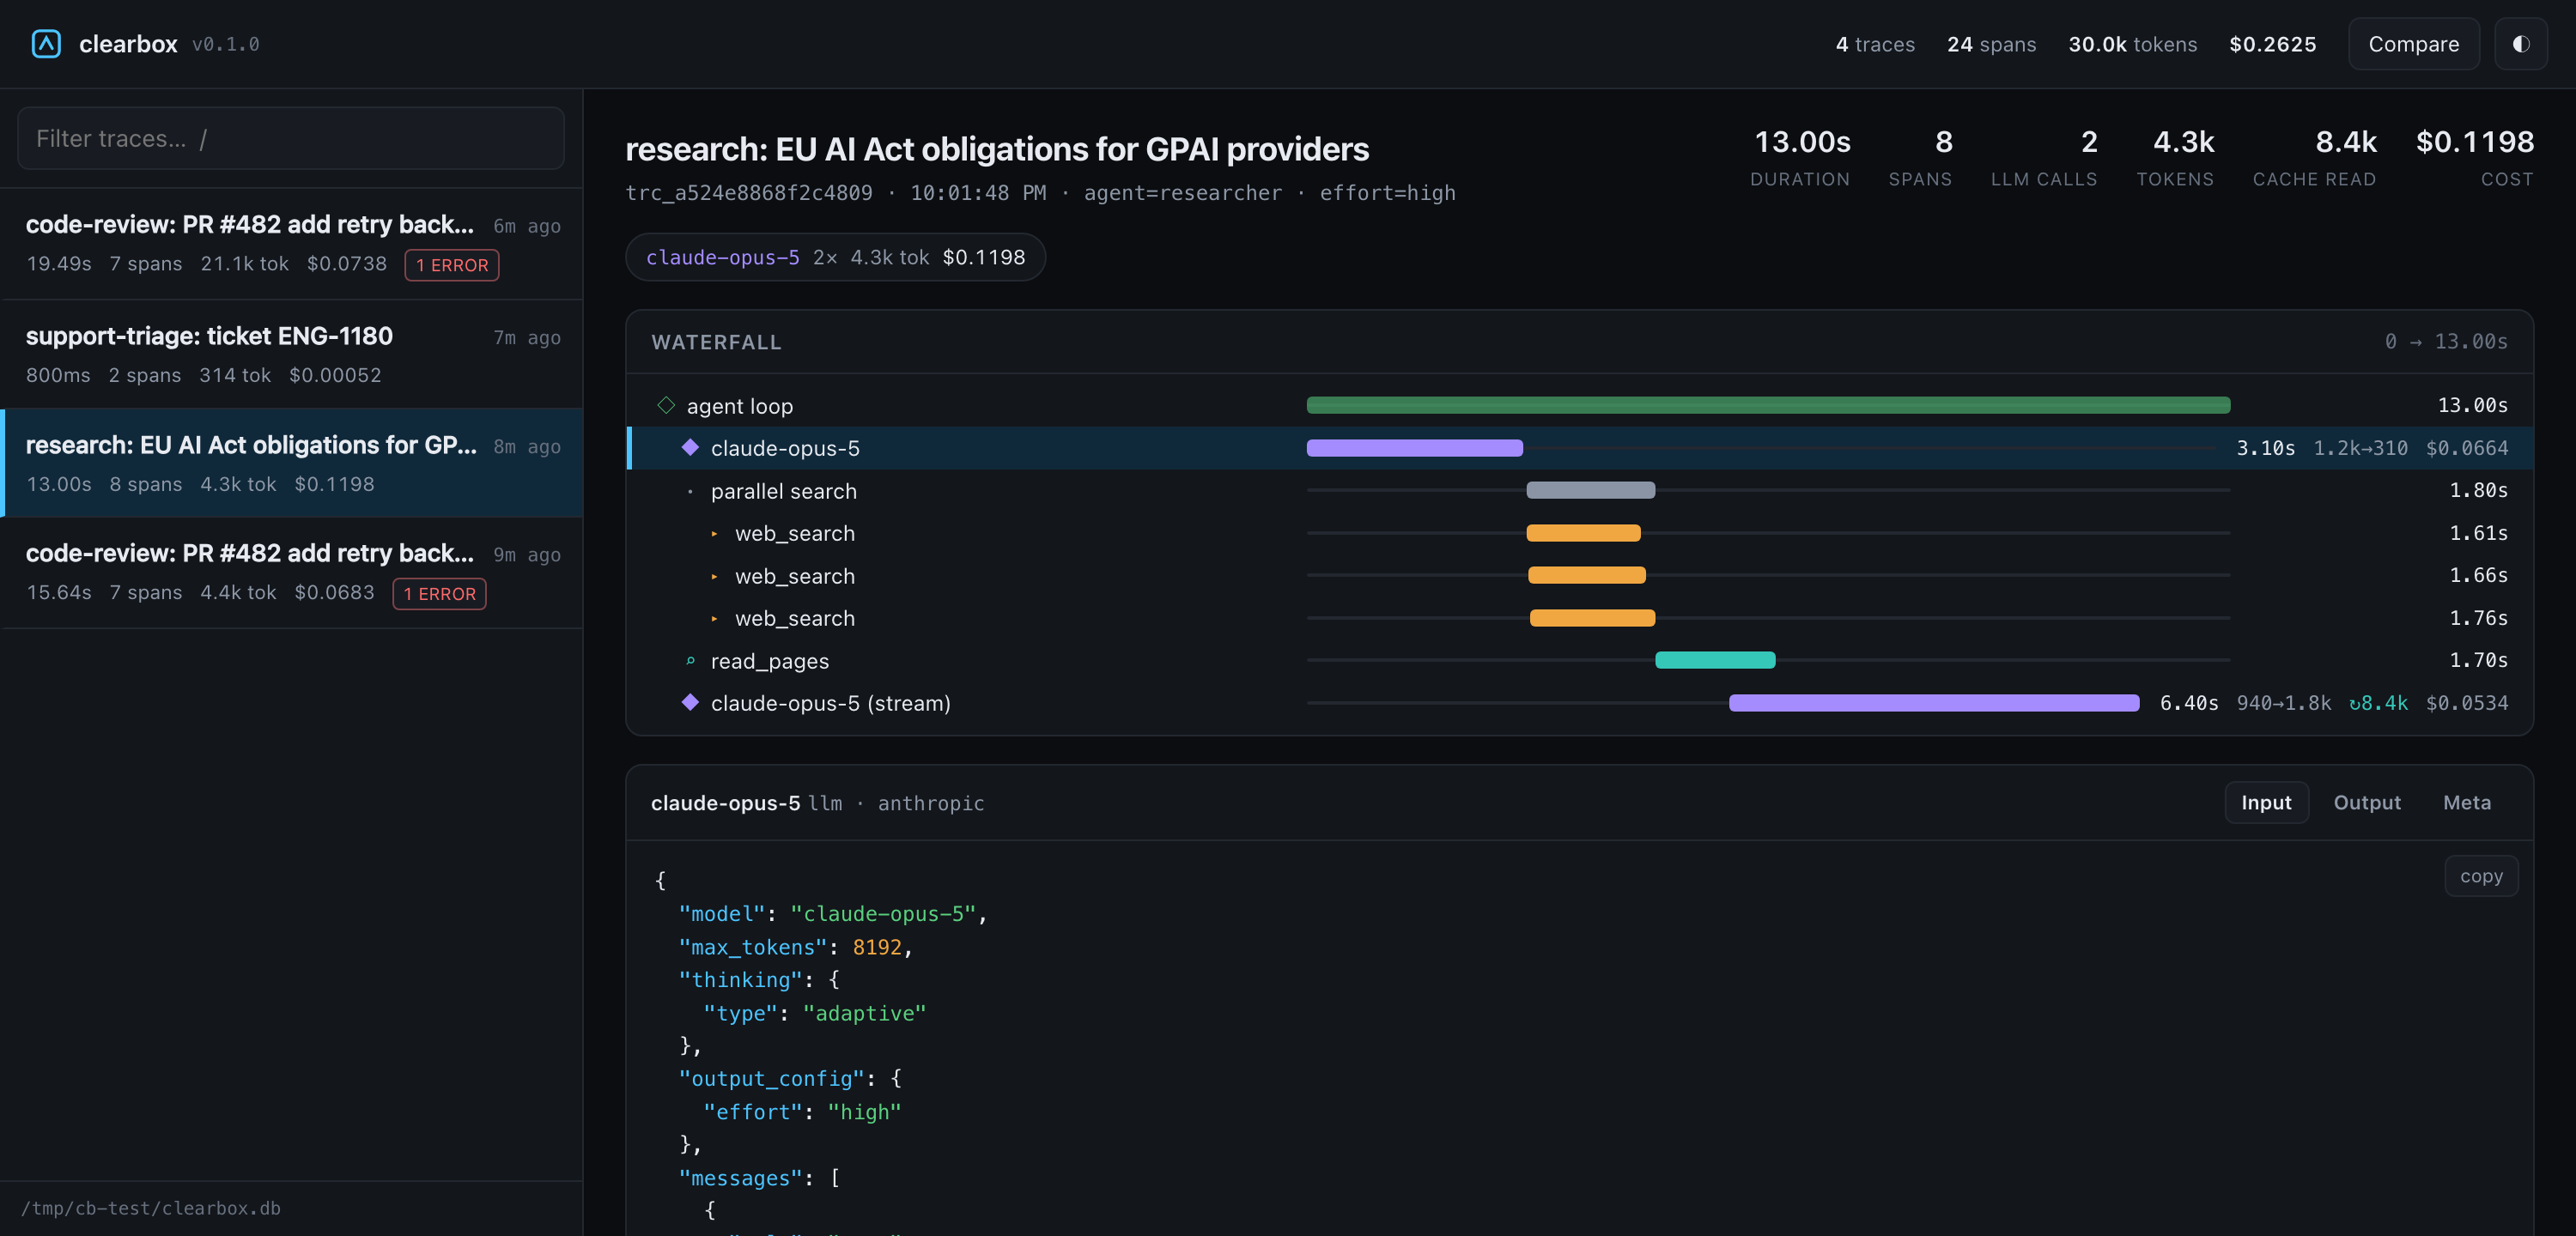Switch to the Meta tab

pos(2466,802)
